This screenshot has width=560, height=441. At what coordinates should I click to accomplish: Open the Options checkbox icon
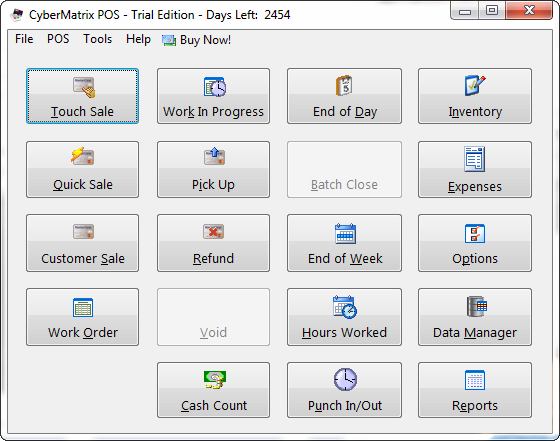click(x=475, y=234)
